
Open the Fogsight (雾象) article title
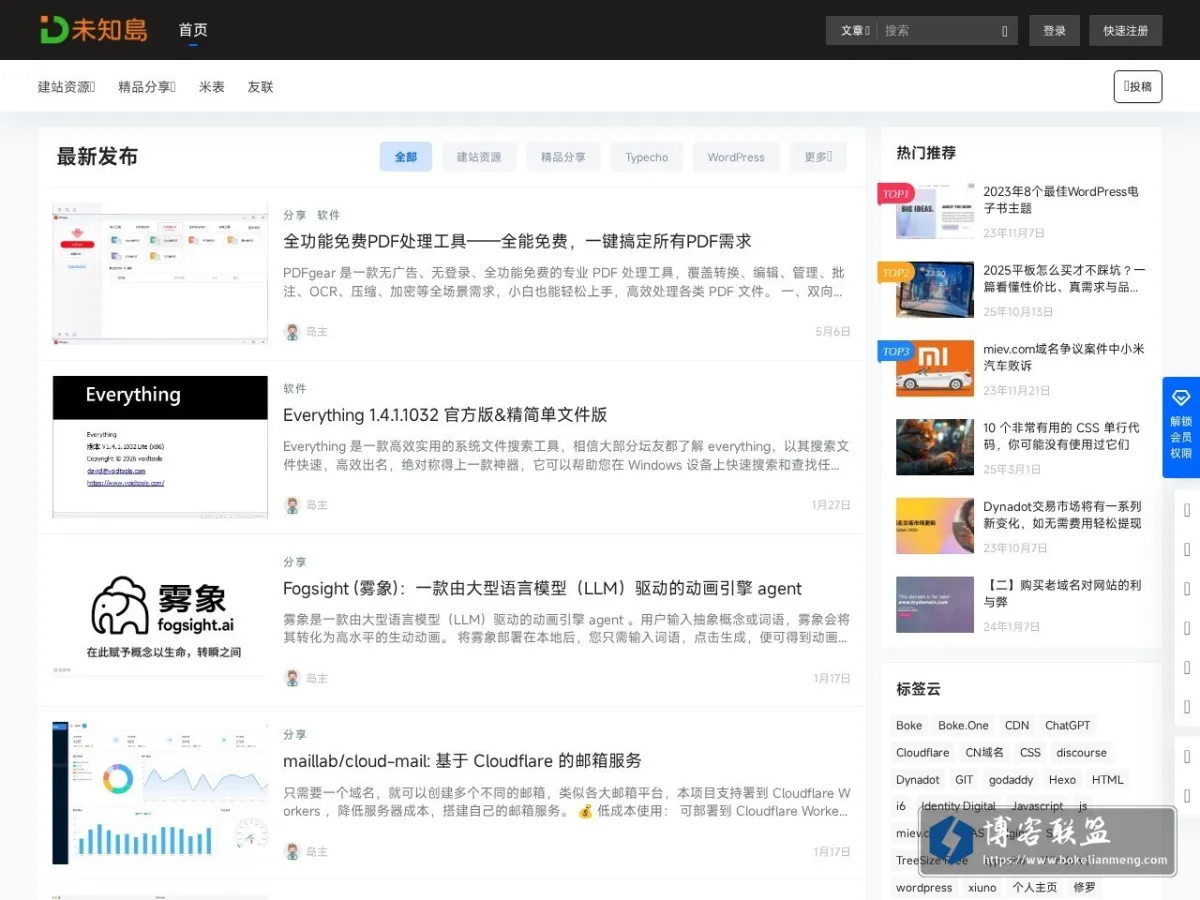[x=542, y=589]
